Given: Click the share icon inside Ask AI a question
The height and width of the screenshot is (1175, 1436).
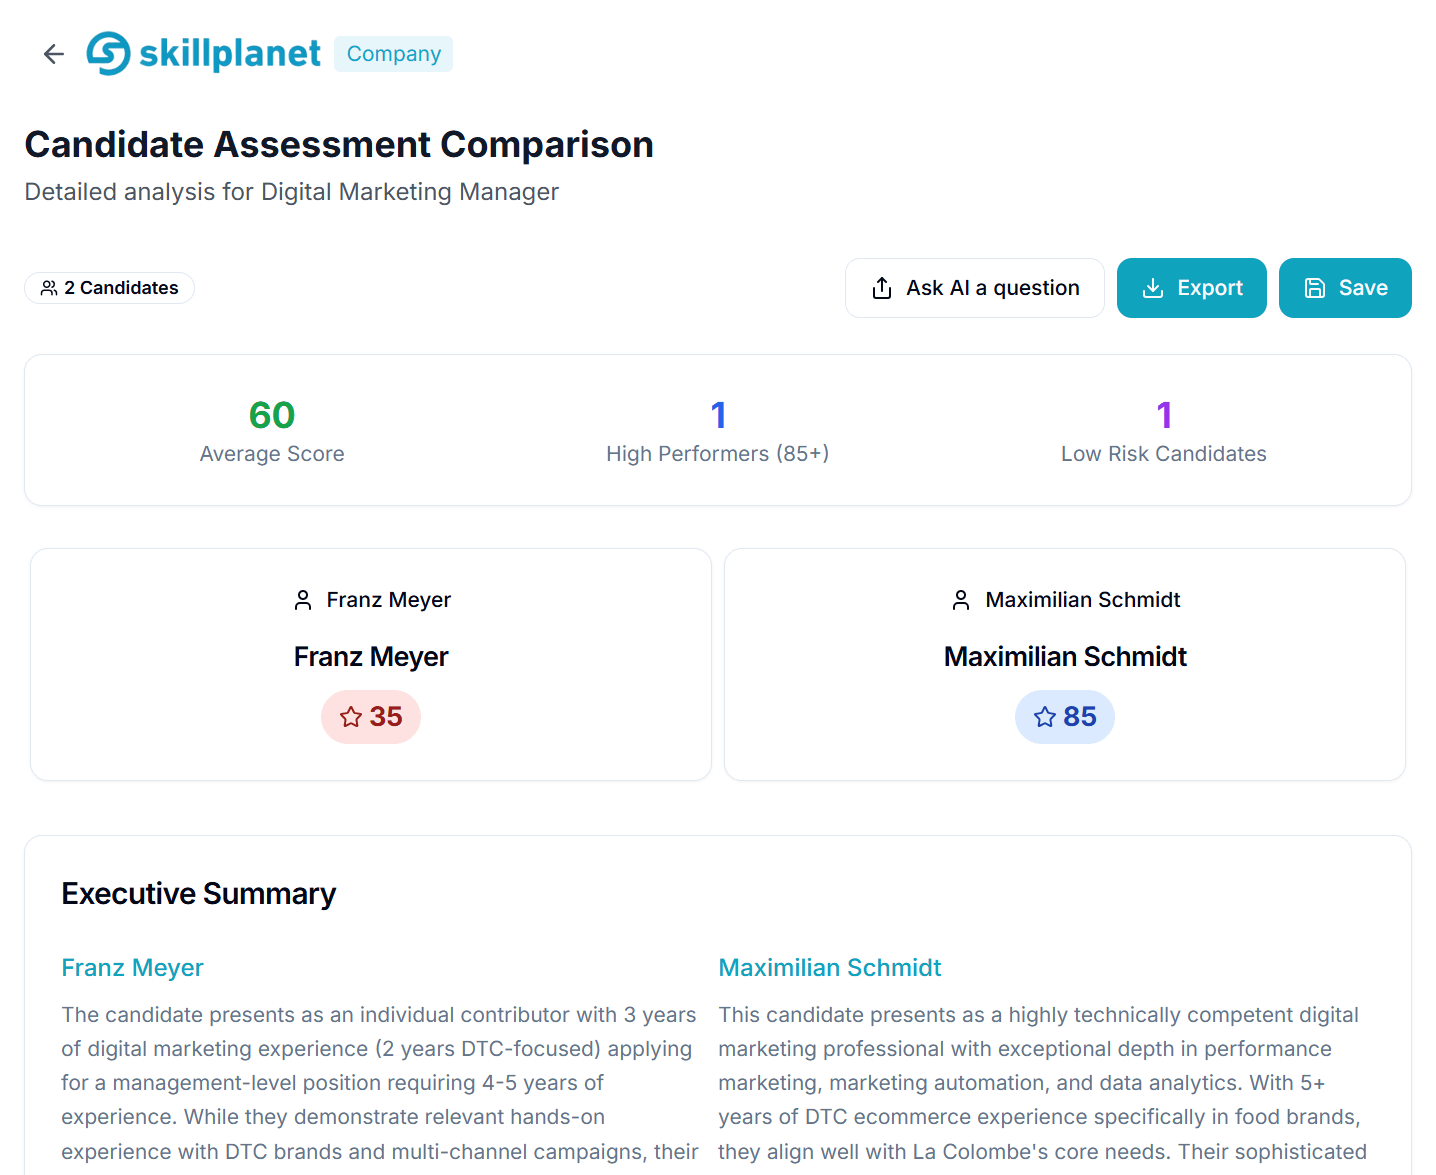Looking at the screenshot, I should coord(881,287).
